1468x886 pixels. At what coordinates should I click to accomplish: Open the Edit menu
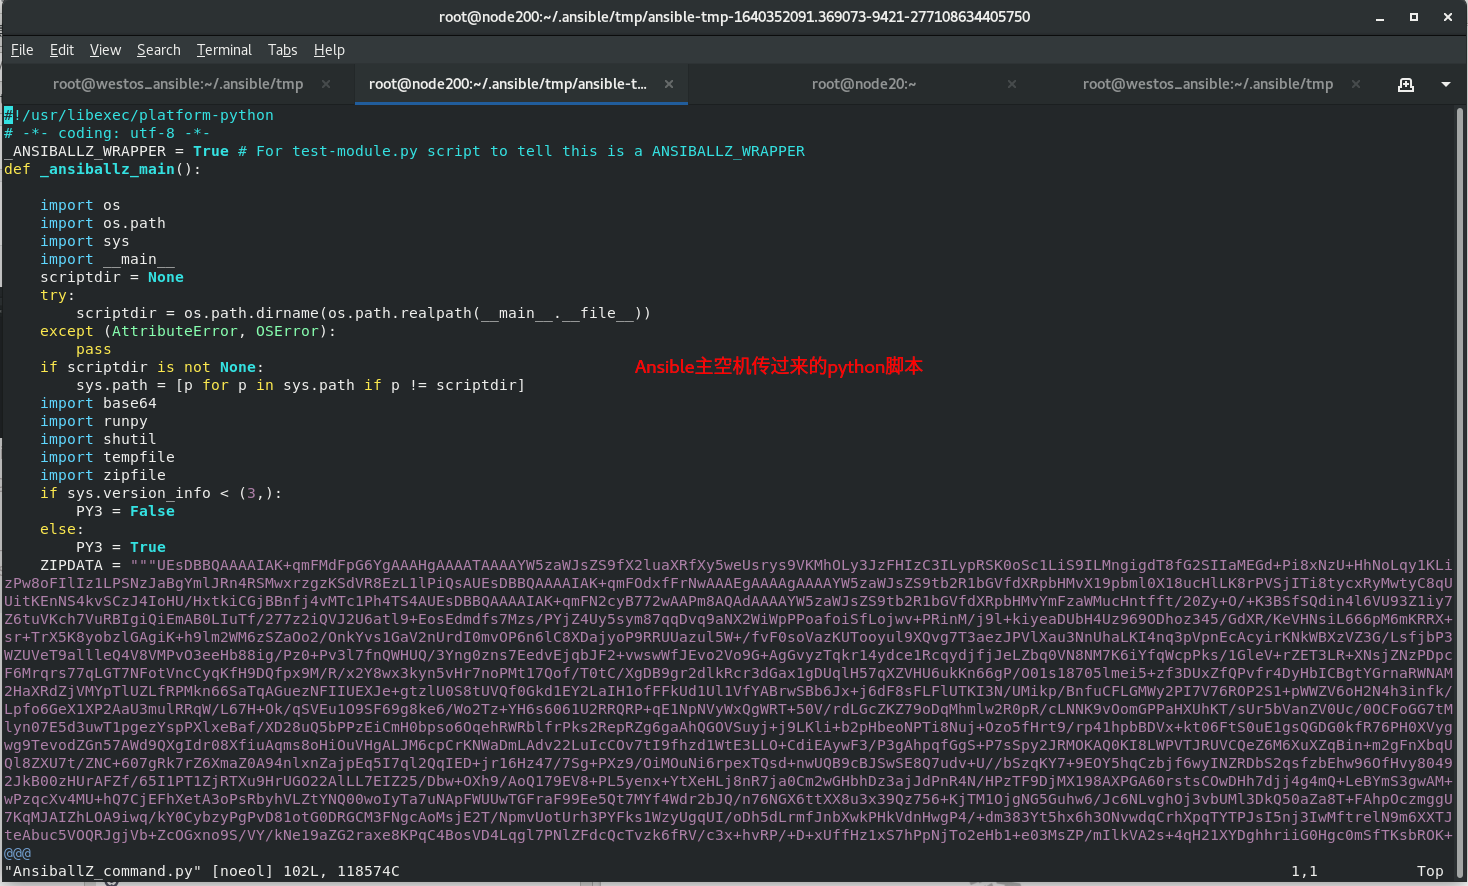[x=62, y=50]
